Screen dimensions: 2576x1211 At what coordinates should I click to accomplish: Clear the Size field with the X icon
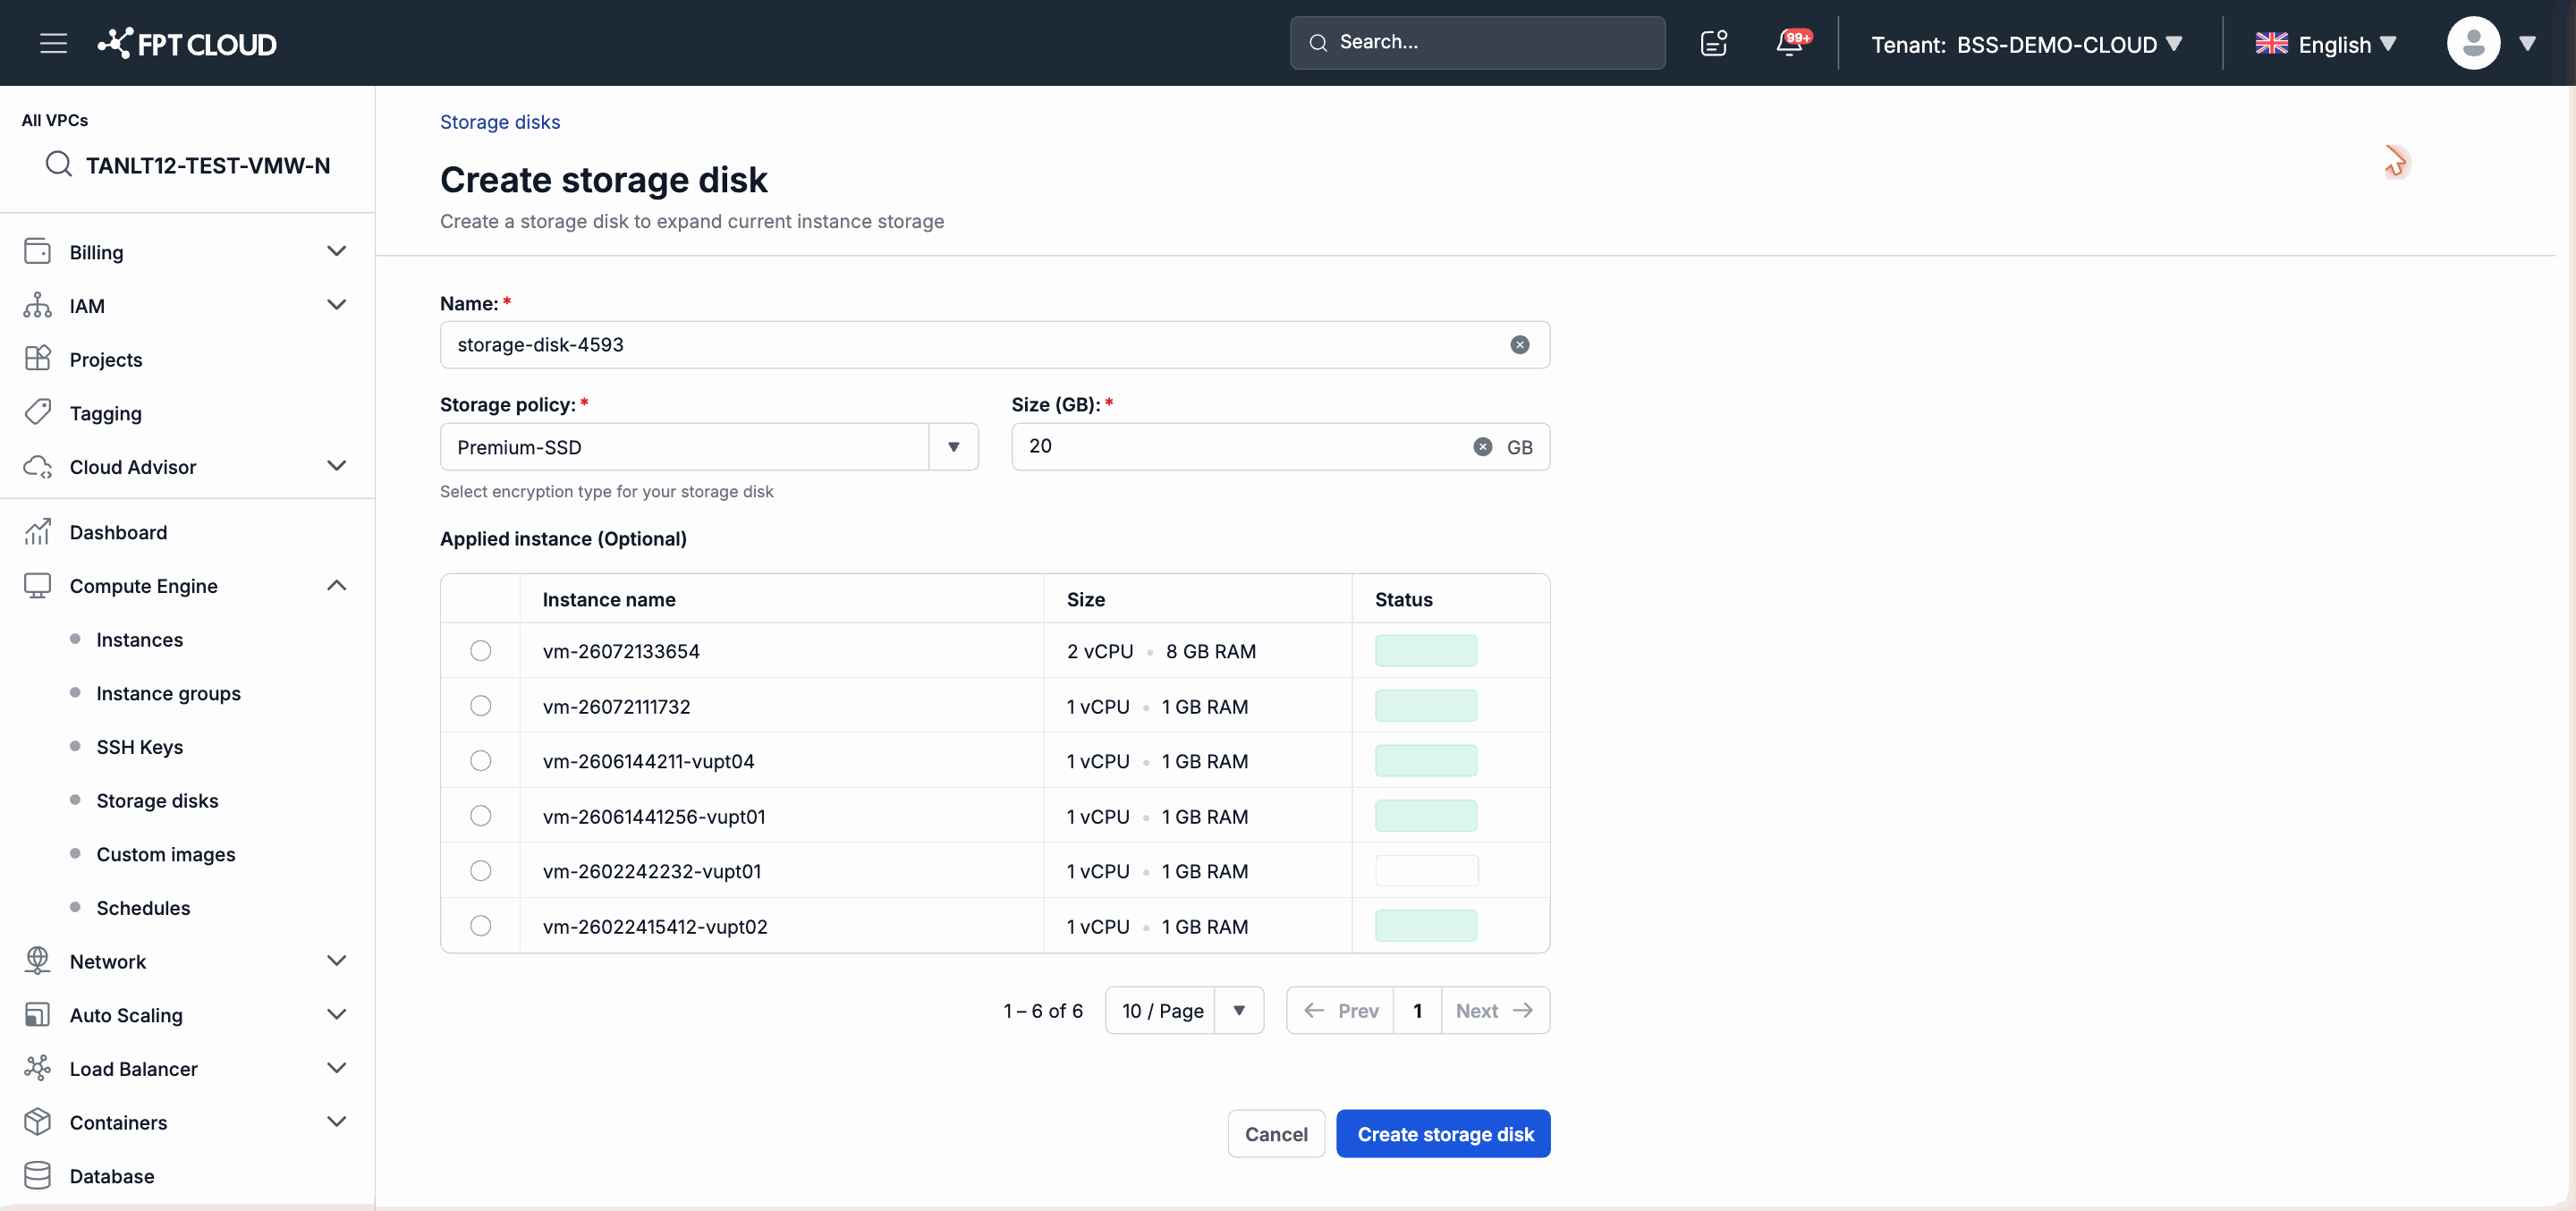click(1482, 447)
